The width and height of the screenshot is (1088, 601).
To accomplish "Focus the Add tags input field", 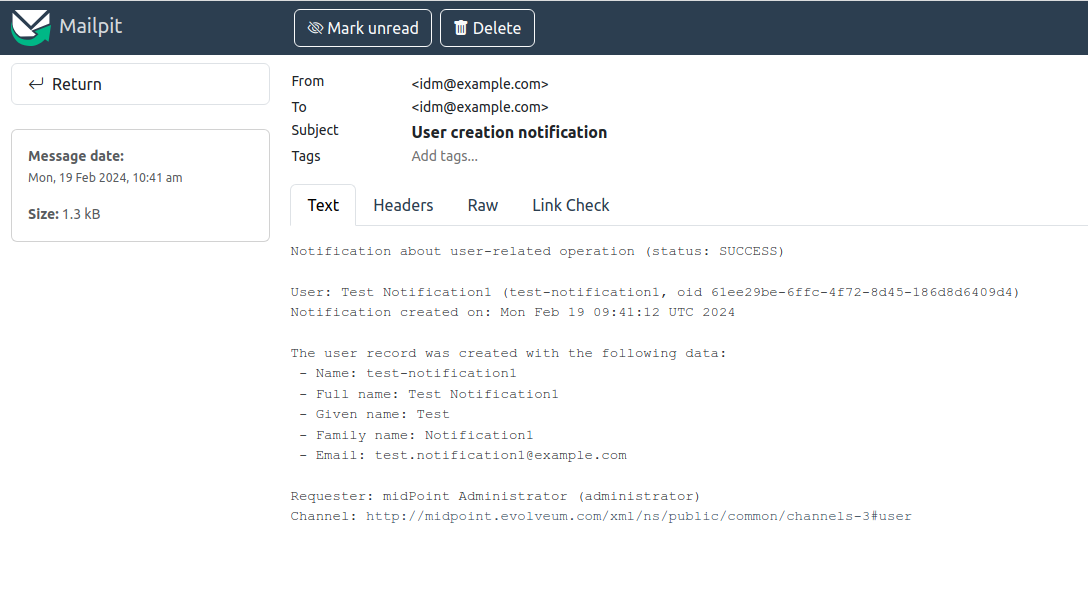I will [x=445, y=156].
